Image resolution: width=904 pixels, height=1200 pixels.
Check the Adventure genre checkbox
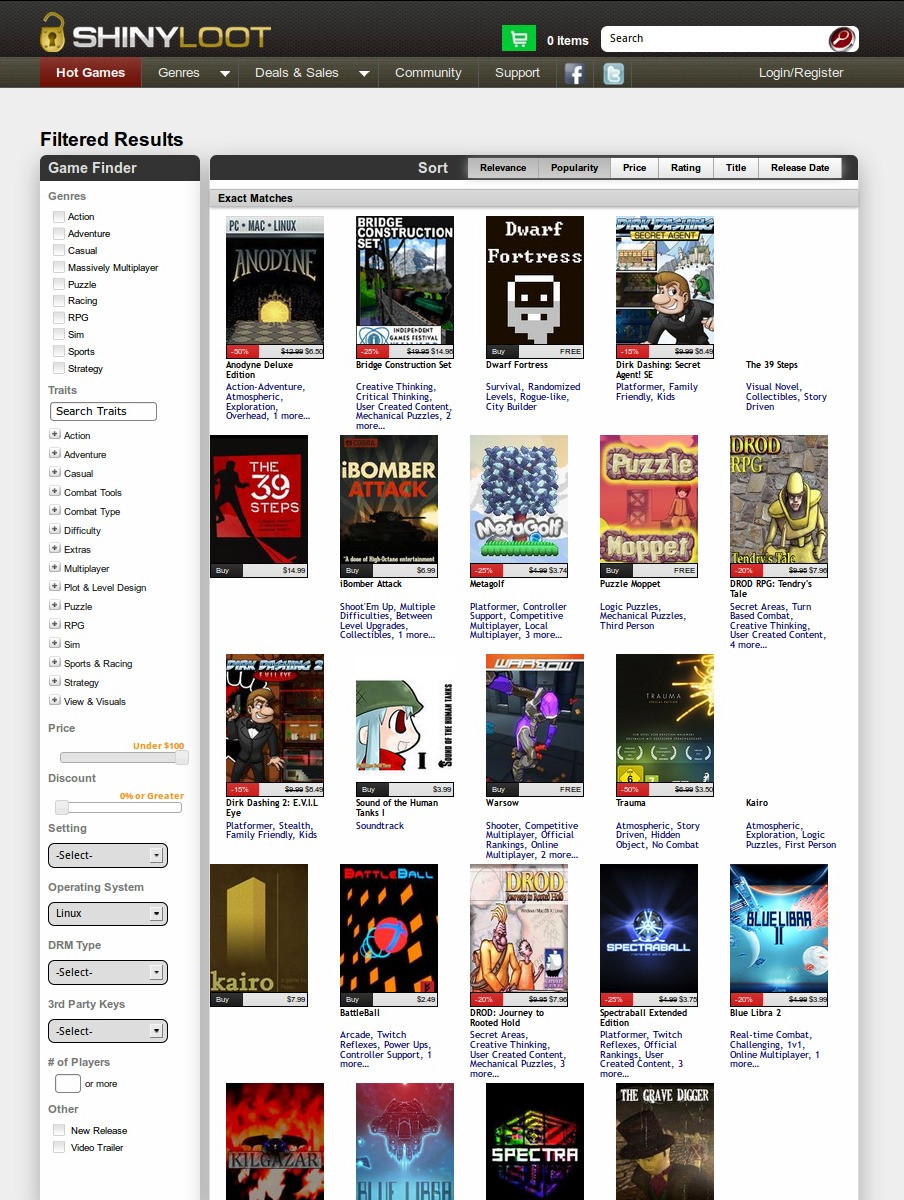click(59, 233)
